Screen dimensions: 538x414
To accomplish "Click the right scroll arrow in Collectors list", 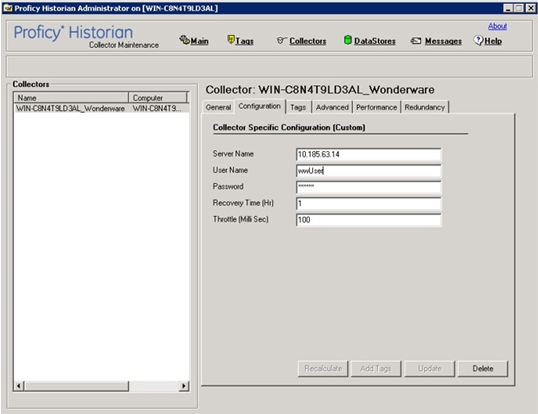I will pos(184,386).
